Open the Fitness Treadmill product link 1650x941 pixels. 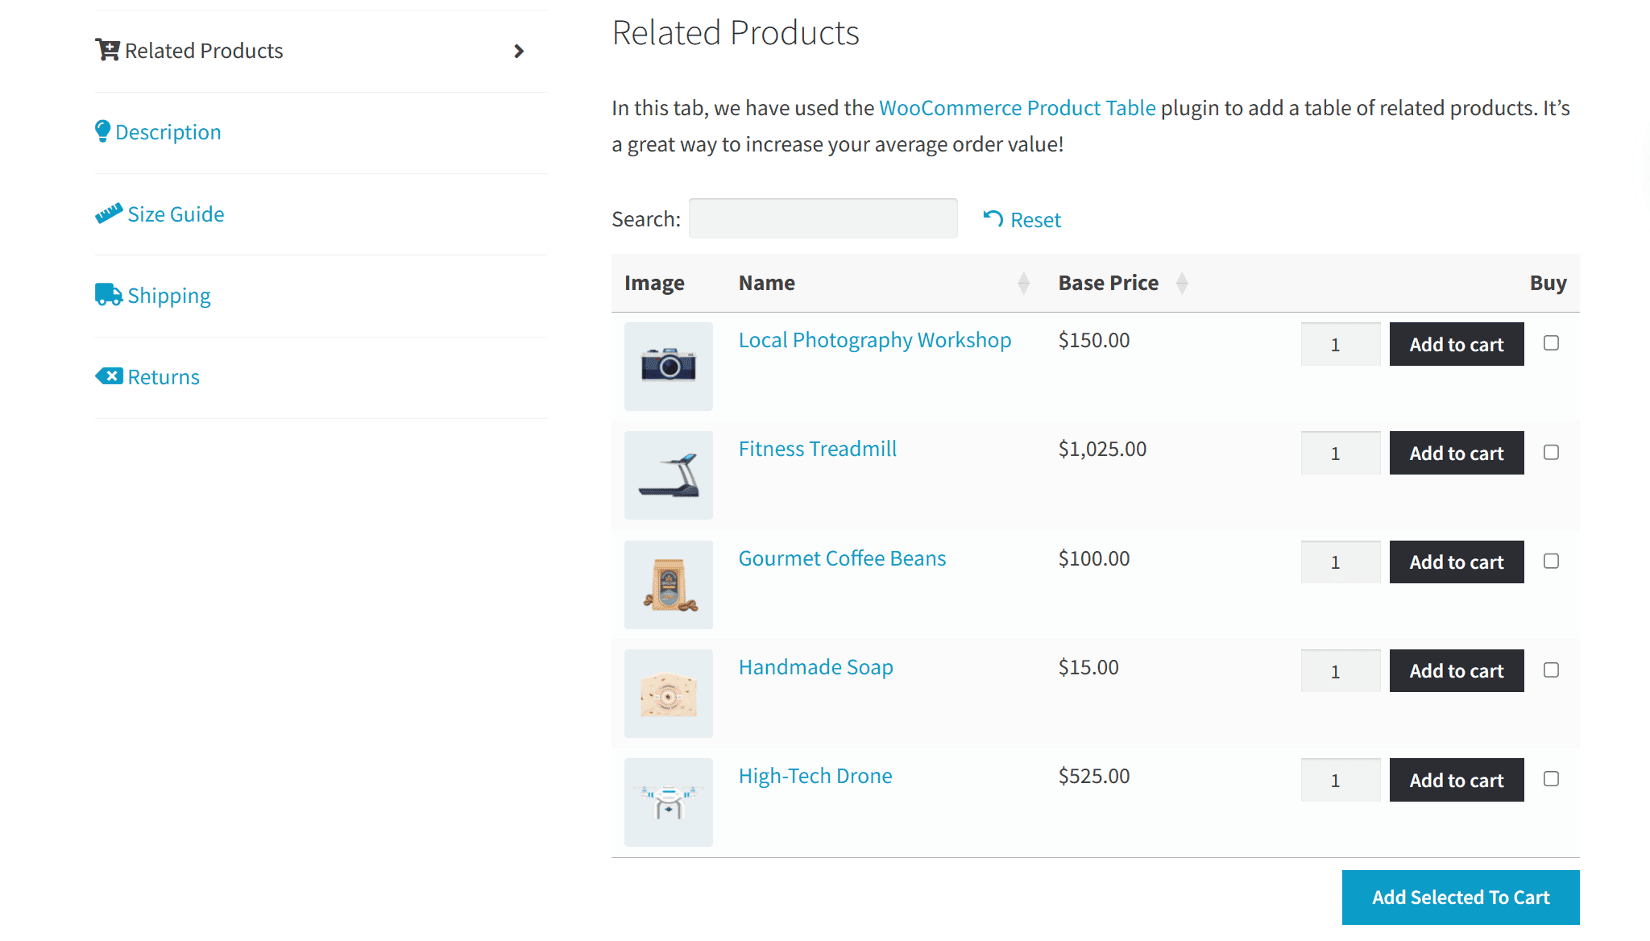tap(817, 448)
